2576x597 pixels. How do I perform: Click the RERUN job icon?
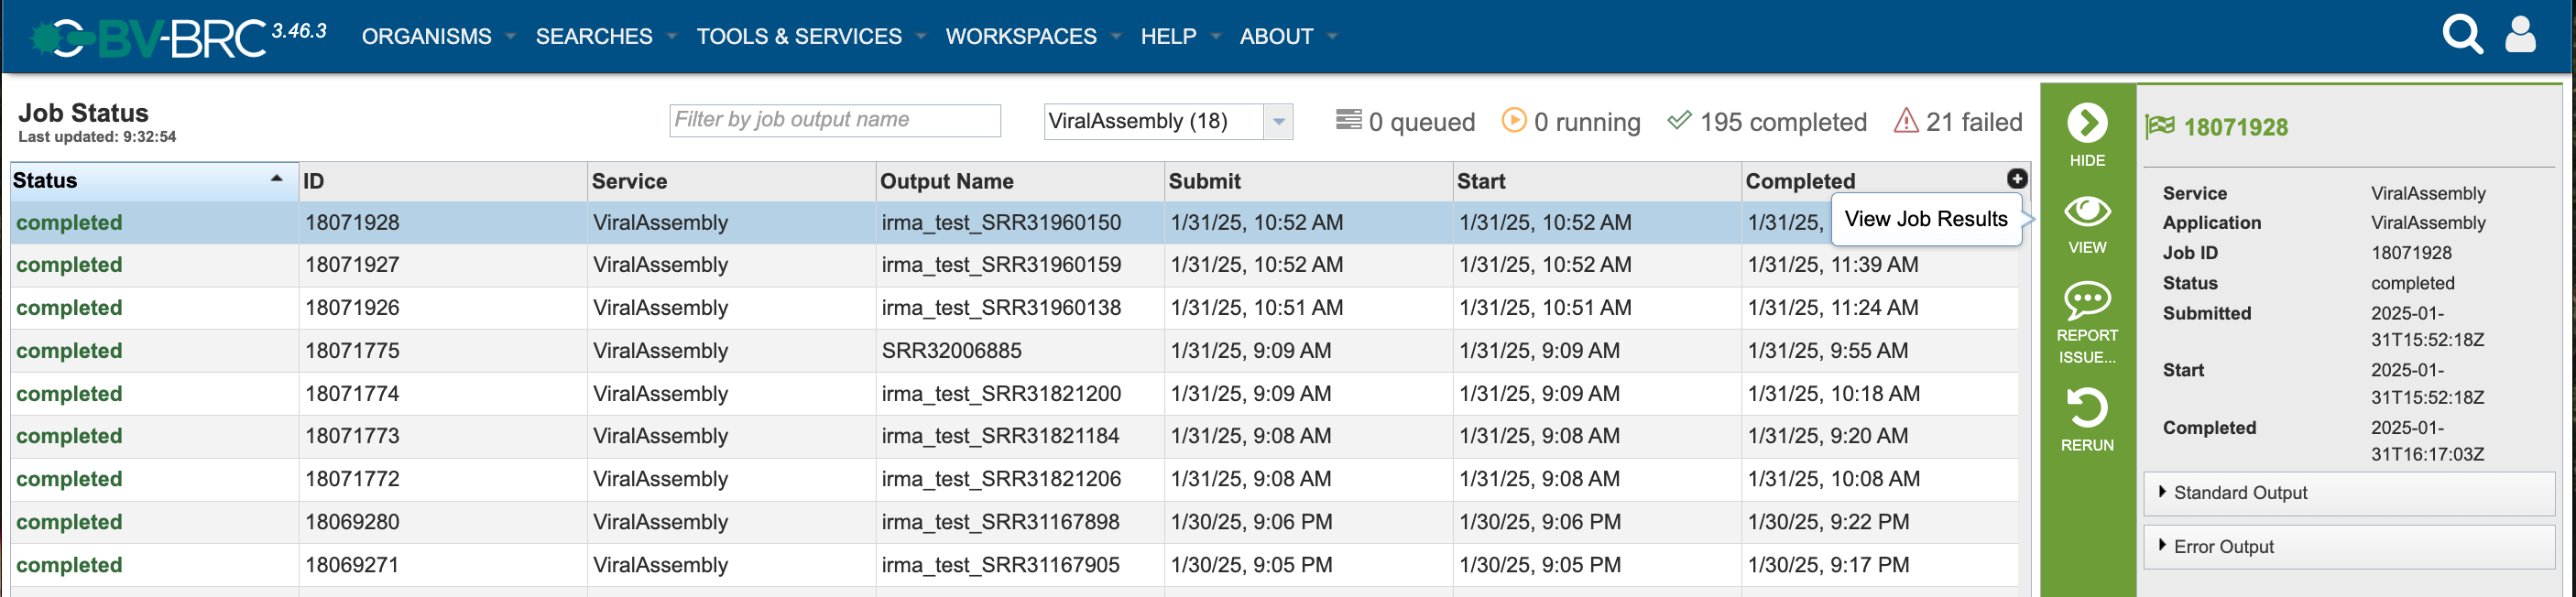click(x=2086, y=408)
